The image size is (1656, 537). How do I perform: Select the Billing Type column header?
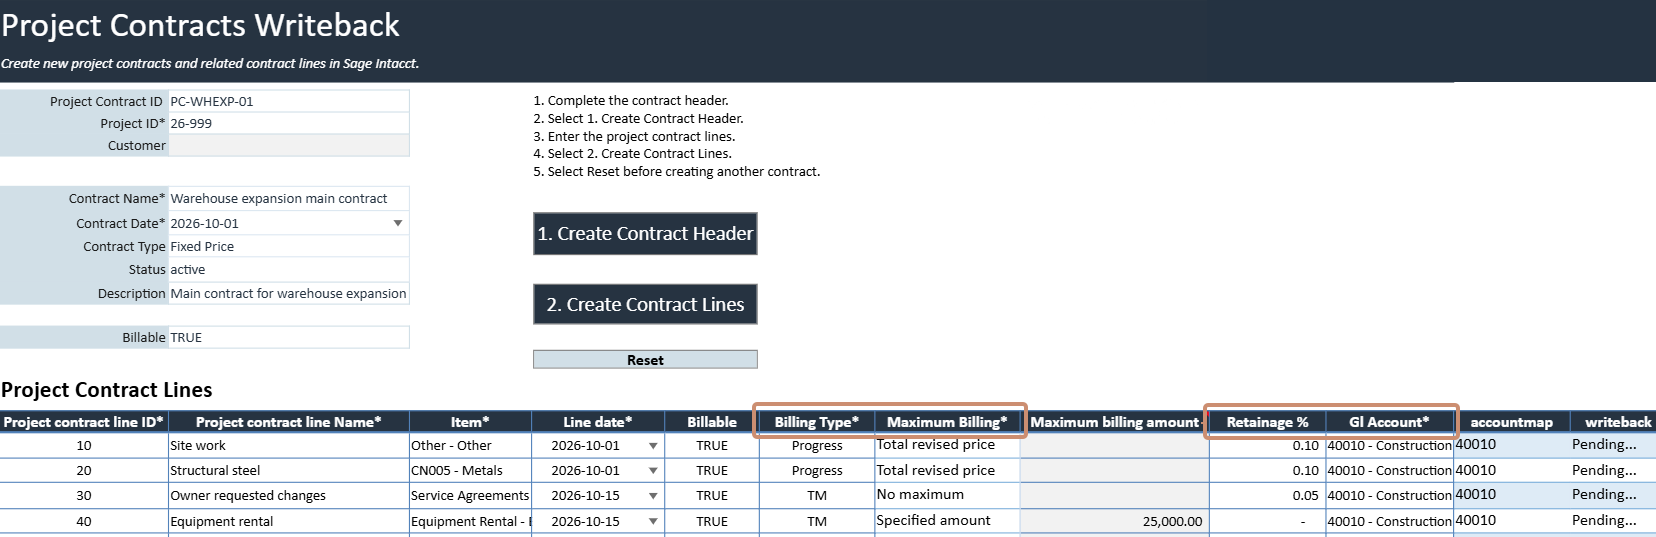816,422
